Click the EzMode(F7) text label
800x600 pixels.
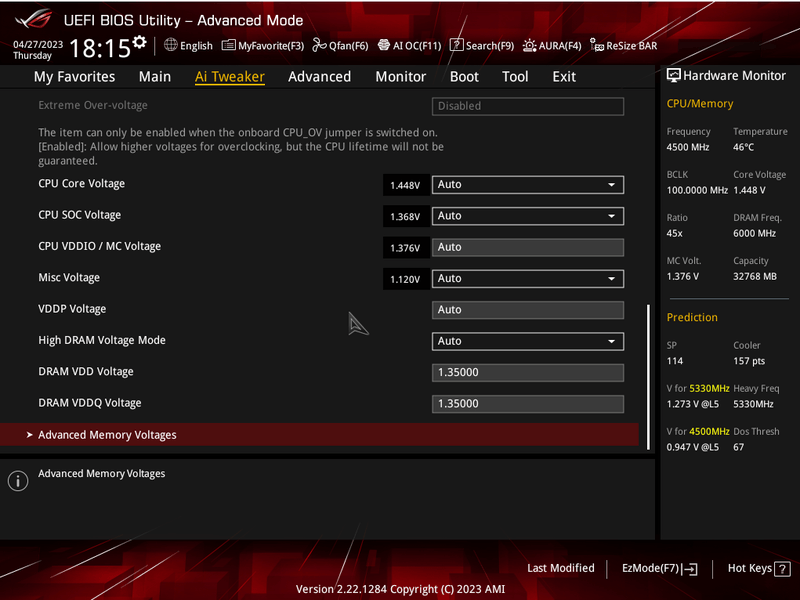point(651,568)
